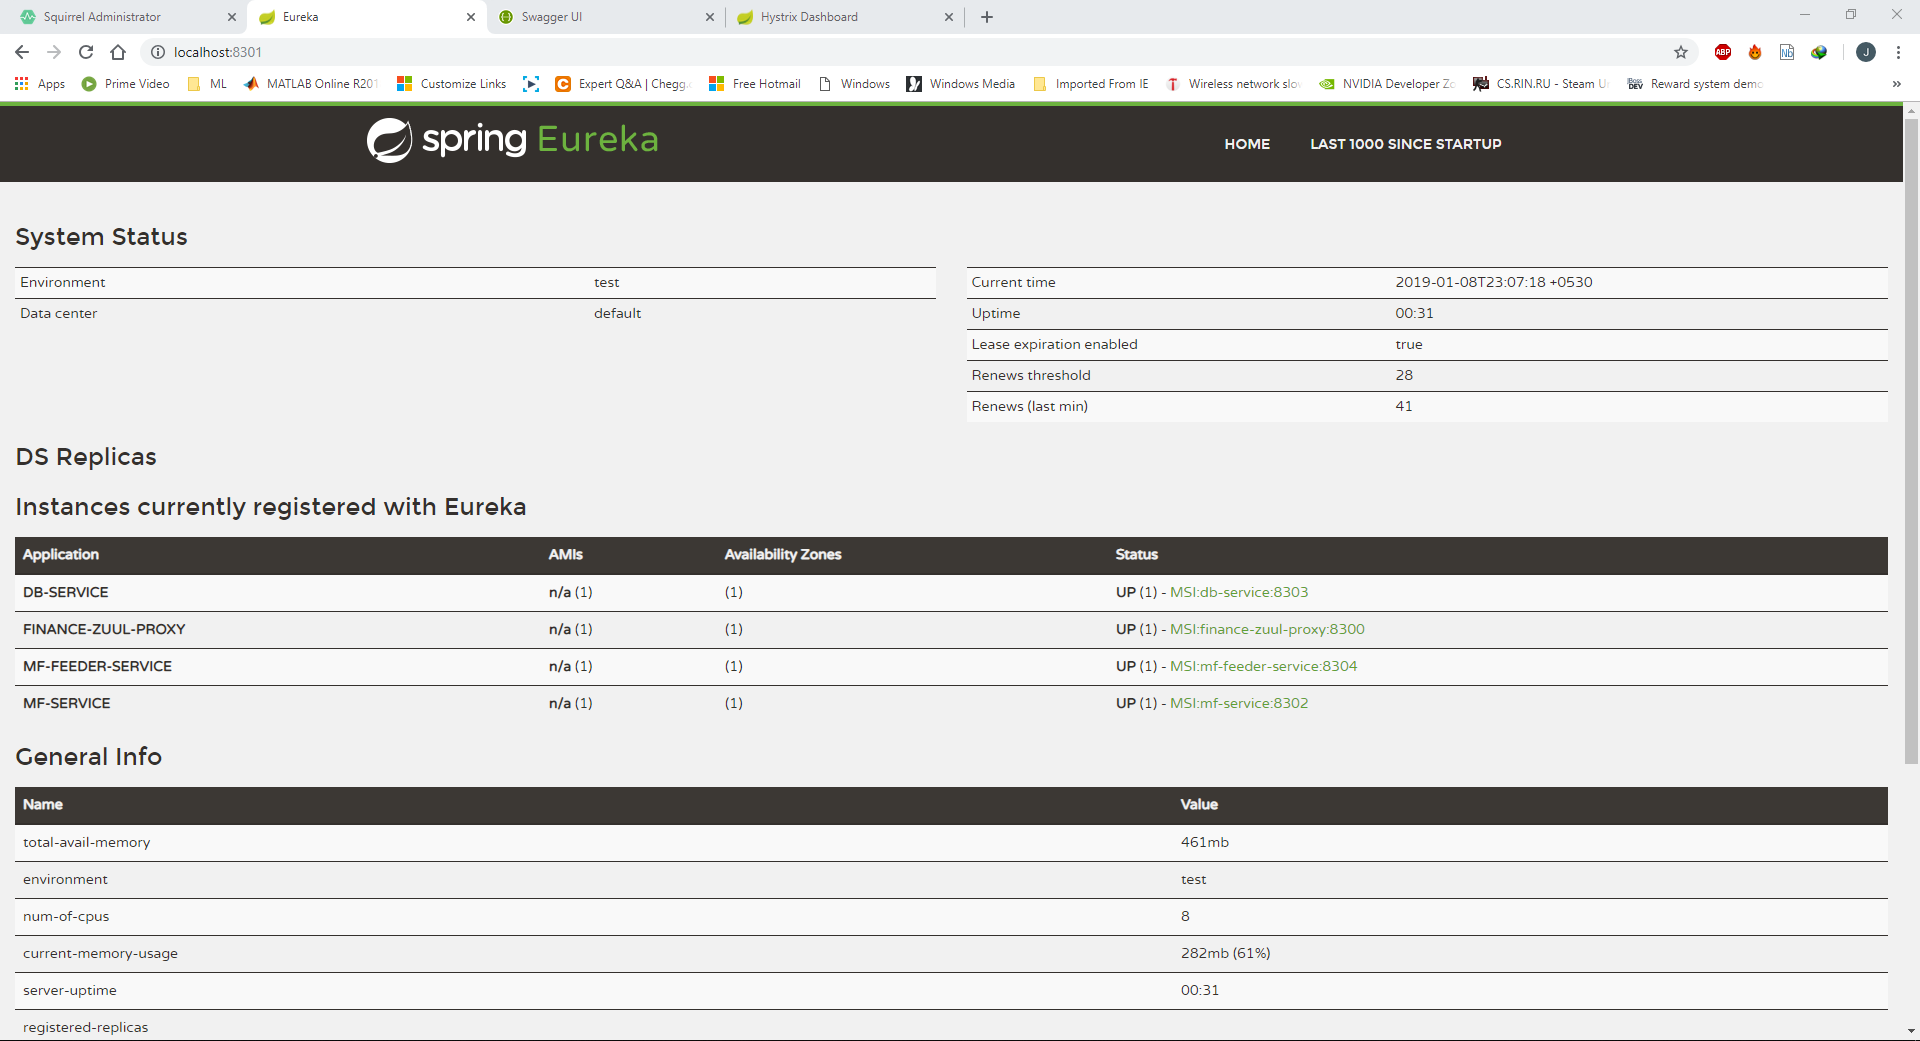Open the NVIDIA Developer bookmark
1920x1041 pixels.
[x=1387, y=84]
